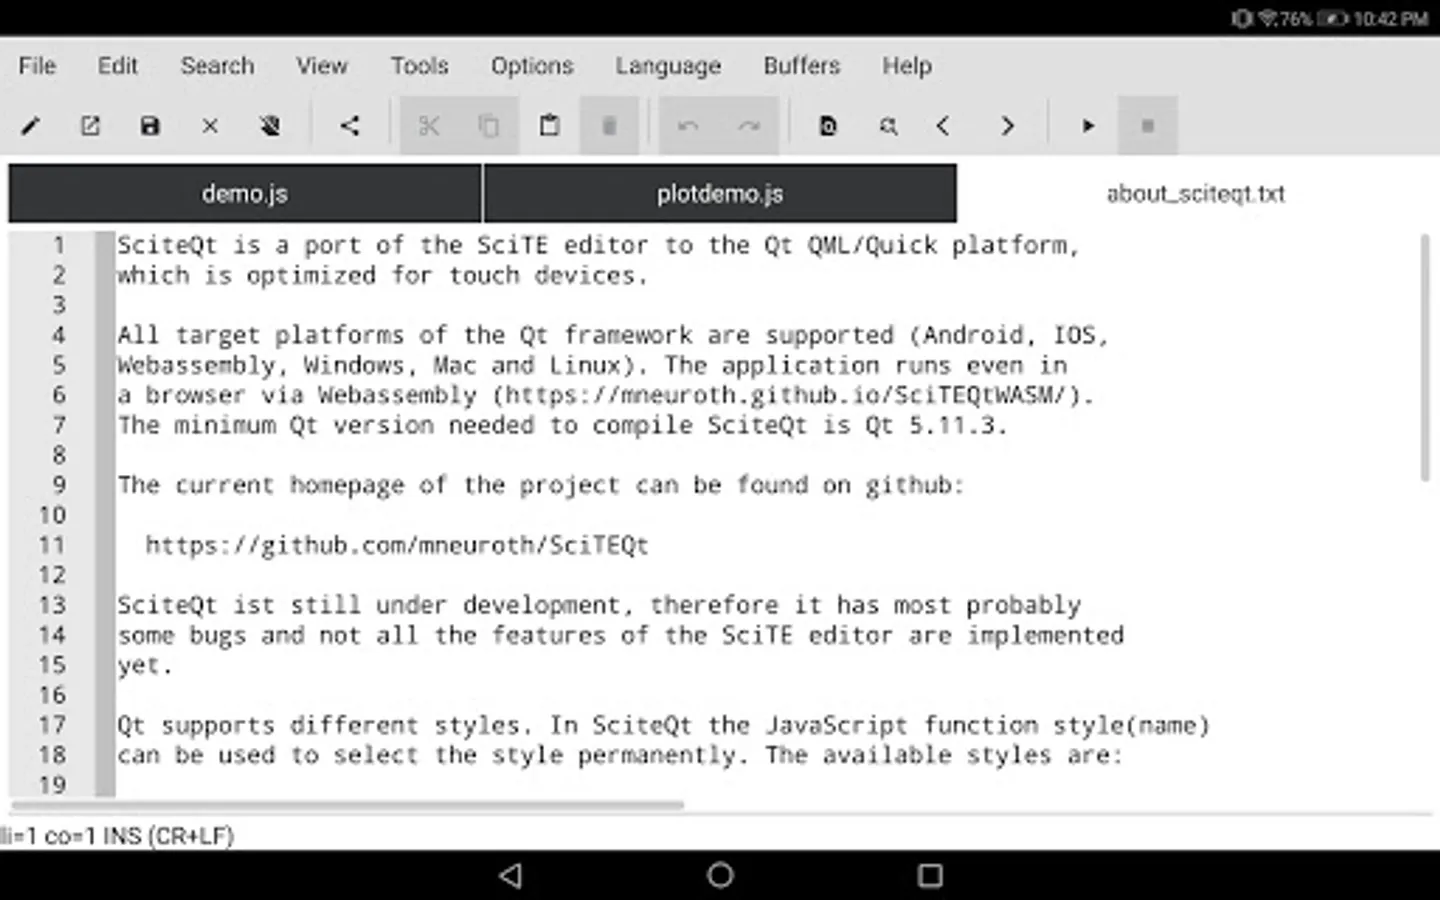Click the Paste clipboard icon
1440x900 pixels.
(549, 126)
